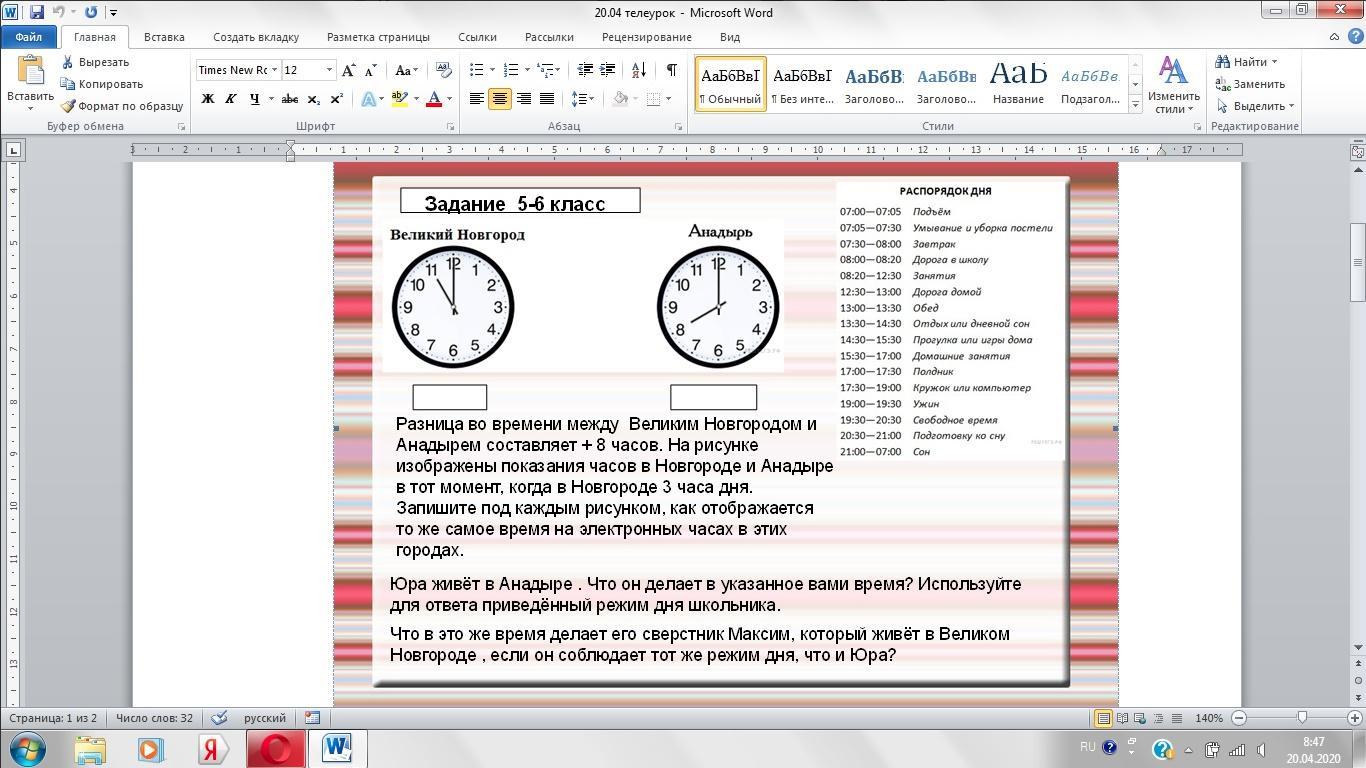1366x768 pixels.
Task: Toggle italic formatting (К)
Action: [231, 99]
